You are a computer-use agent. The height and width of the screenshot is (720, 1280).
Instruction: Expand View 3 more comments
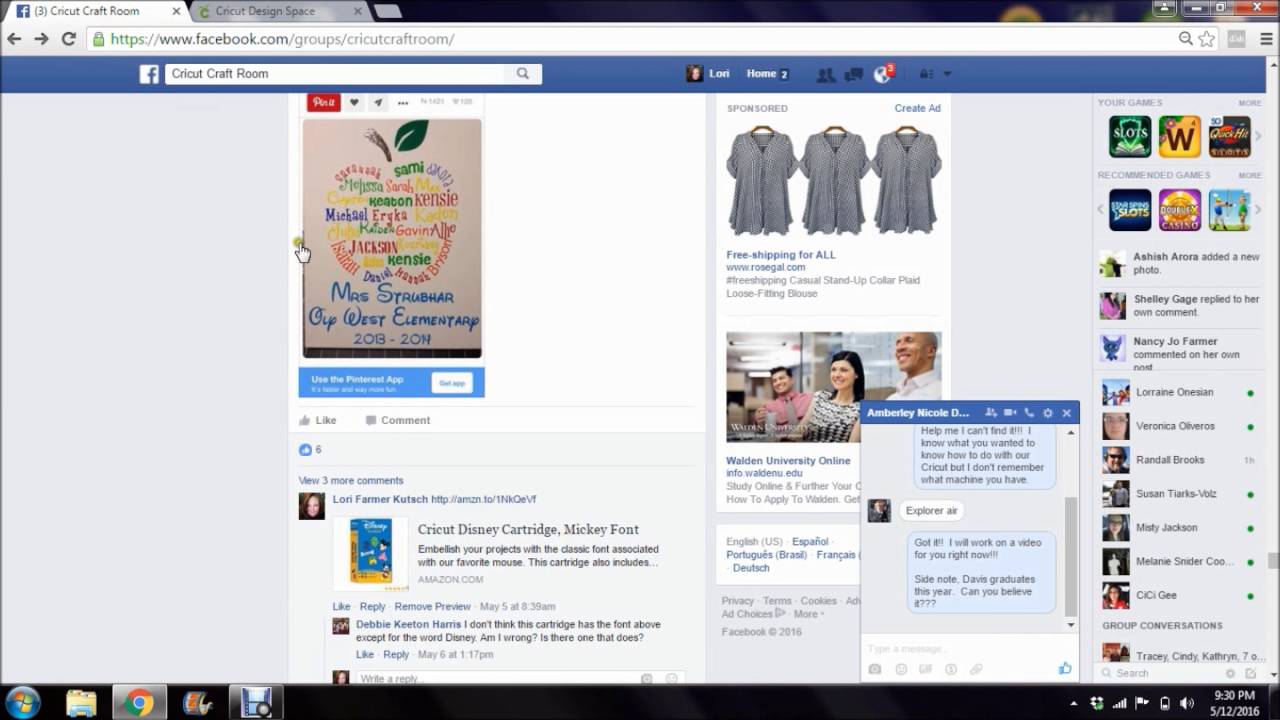(351, 481)
